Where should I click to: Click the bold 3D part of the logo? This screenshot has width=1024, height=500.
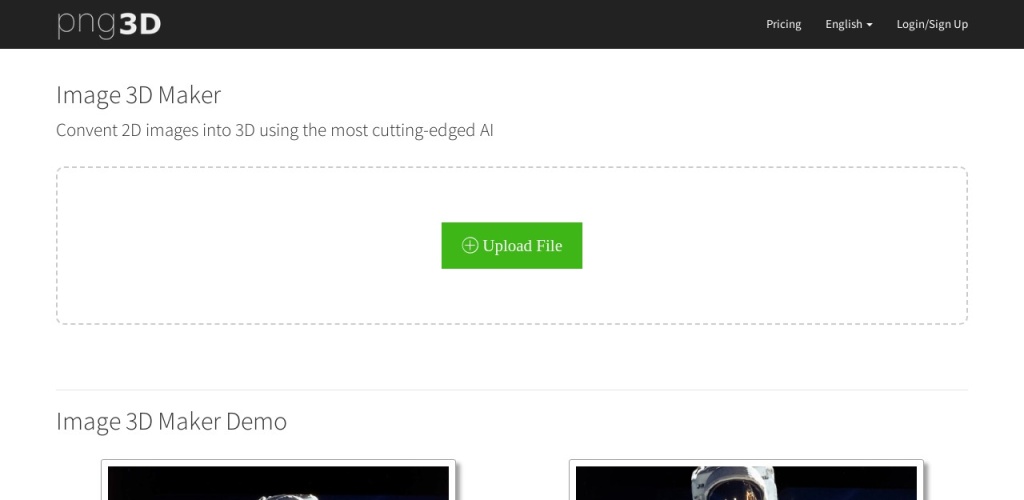[x=140, y=24]
